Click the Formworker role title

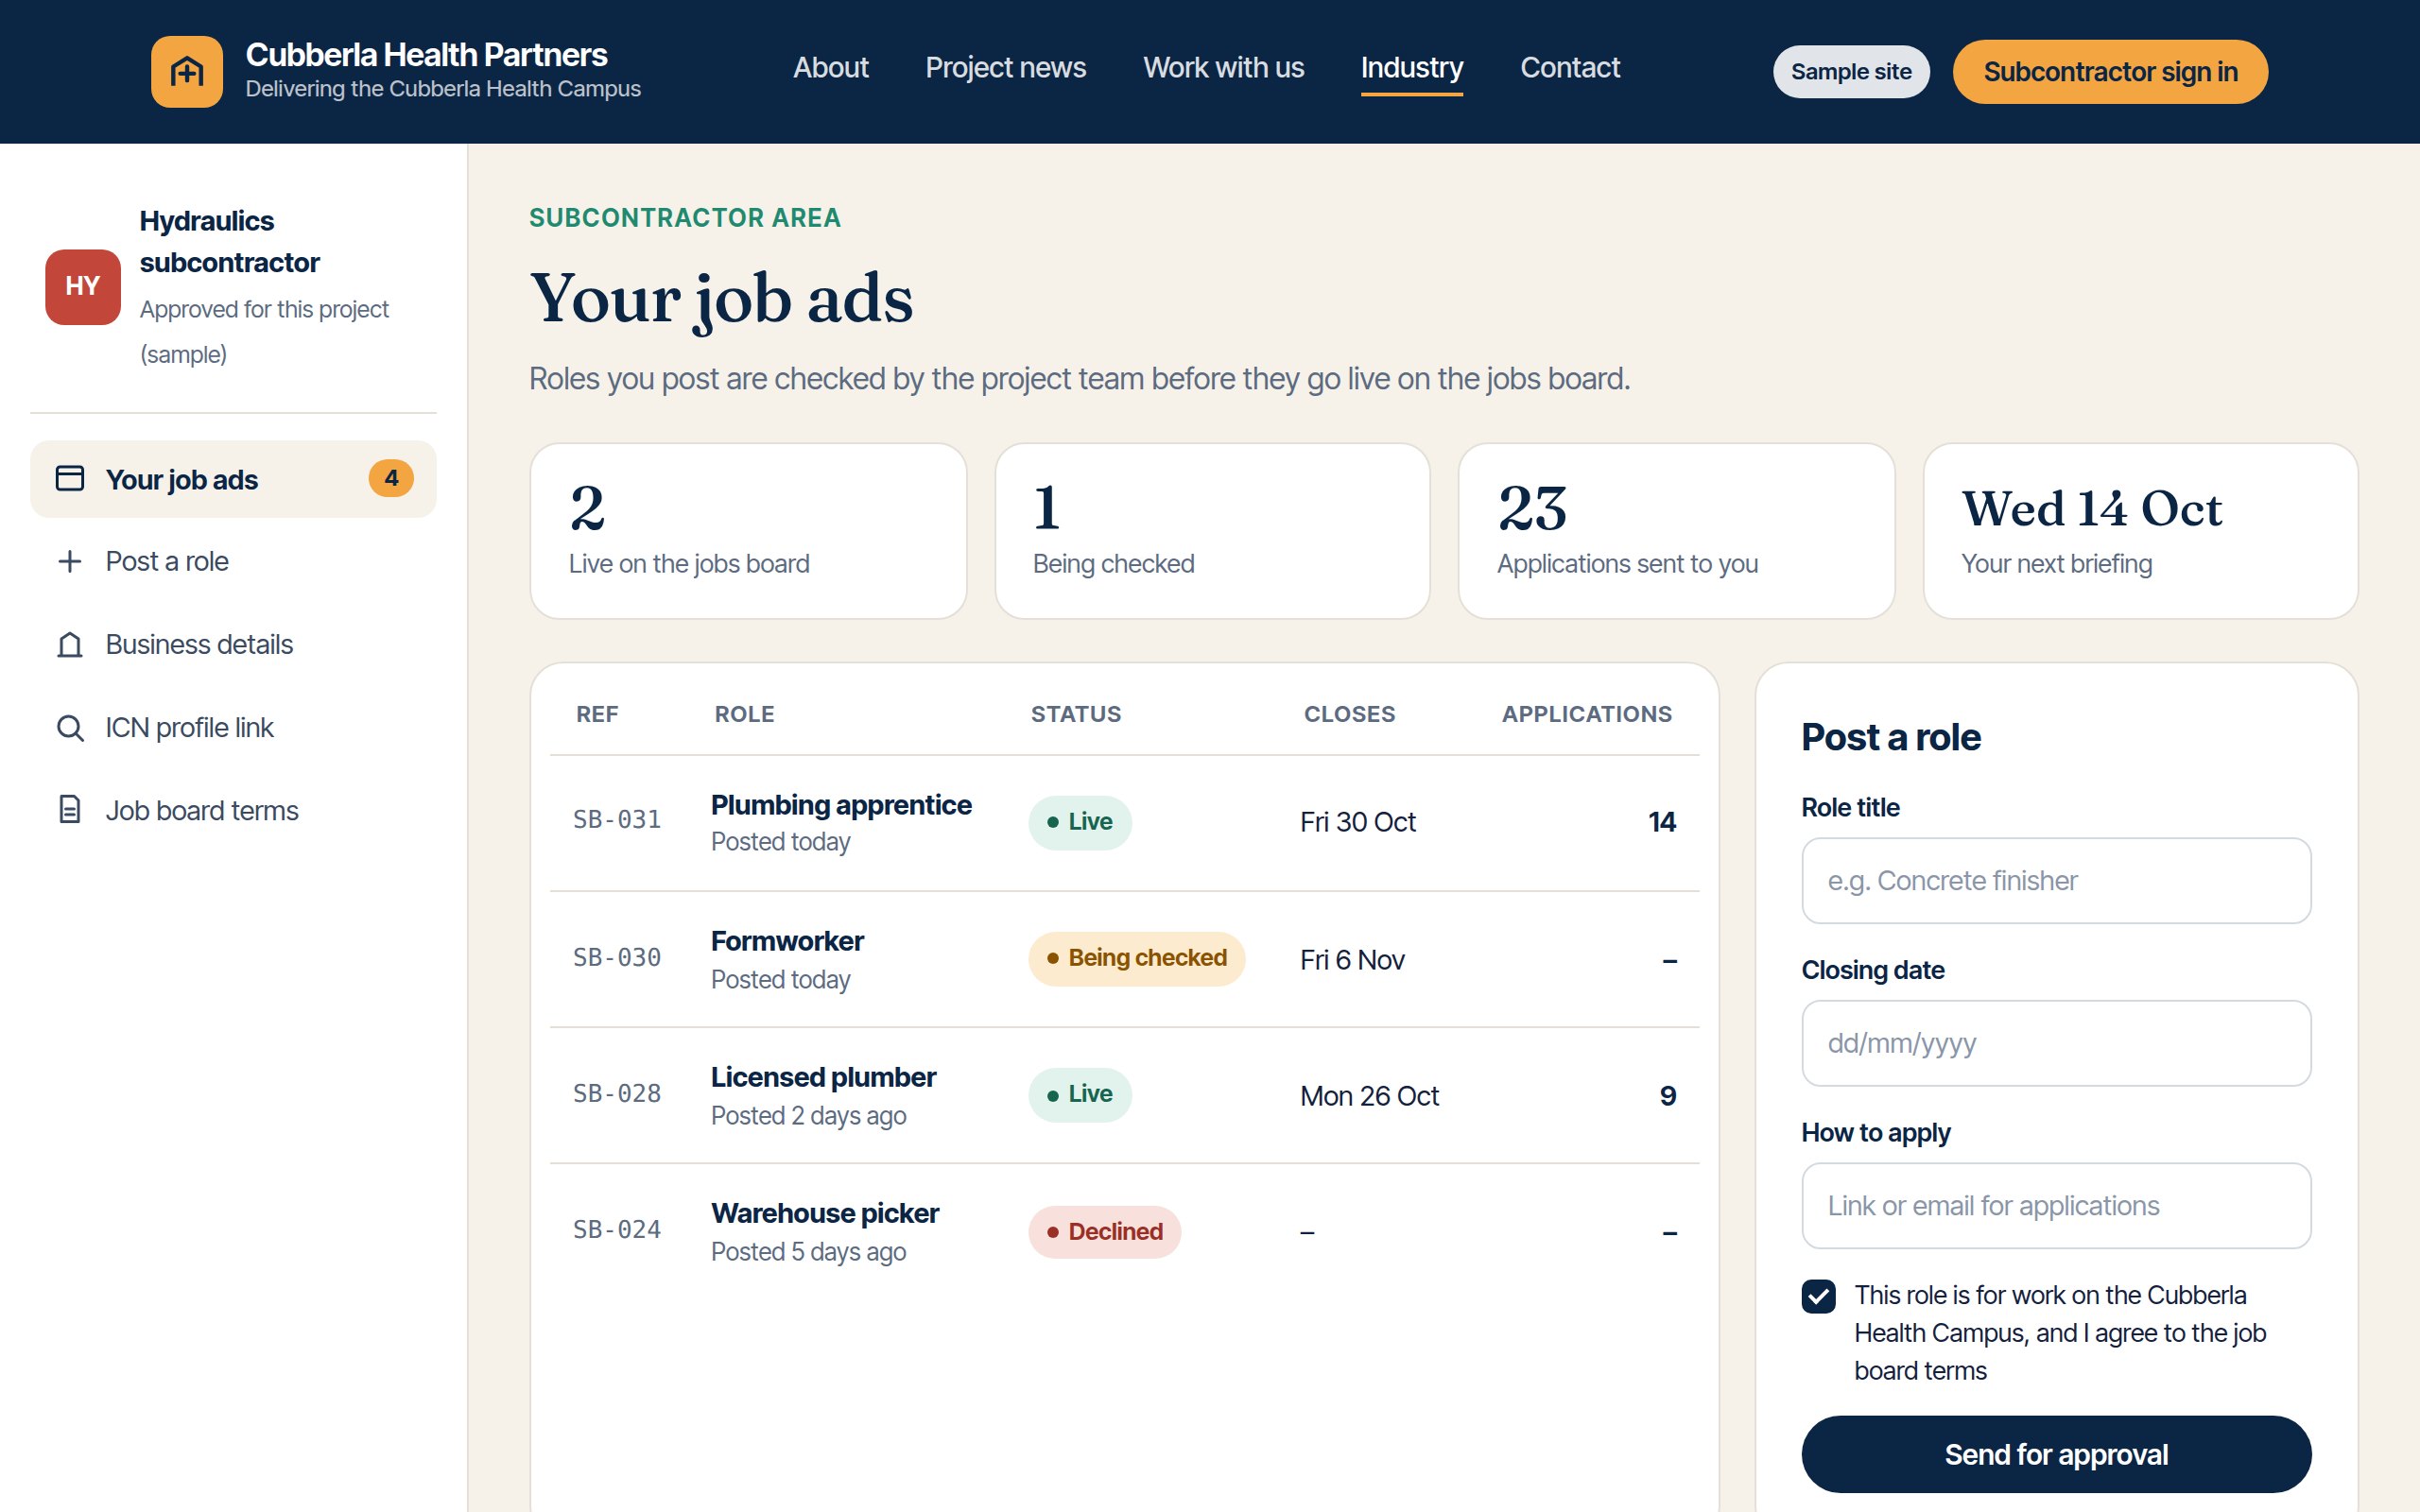[787, 941]
